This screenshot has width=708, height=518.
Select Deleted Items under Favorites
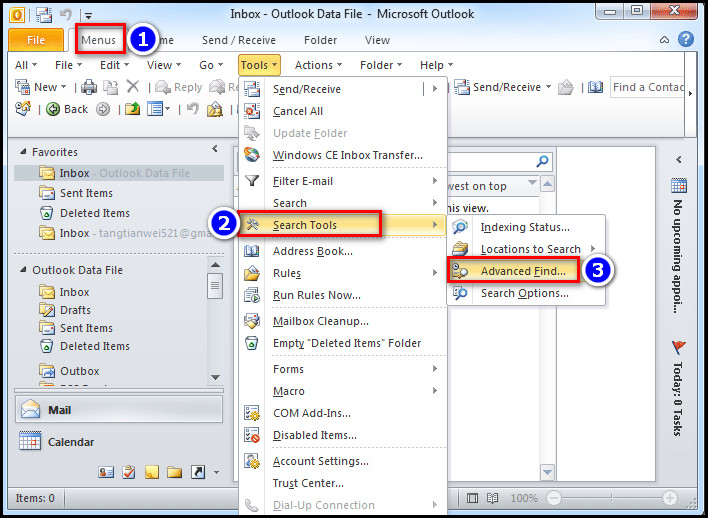[x=84, y=213]
